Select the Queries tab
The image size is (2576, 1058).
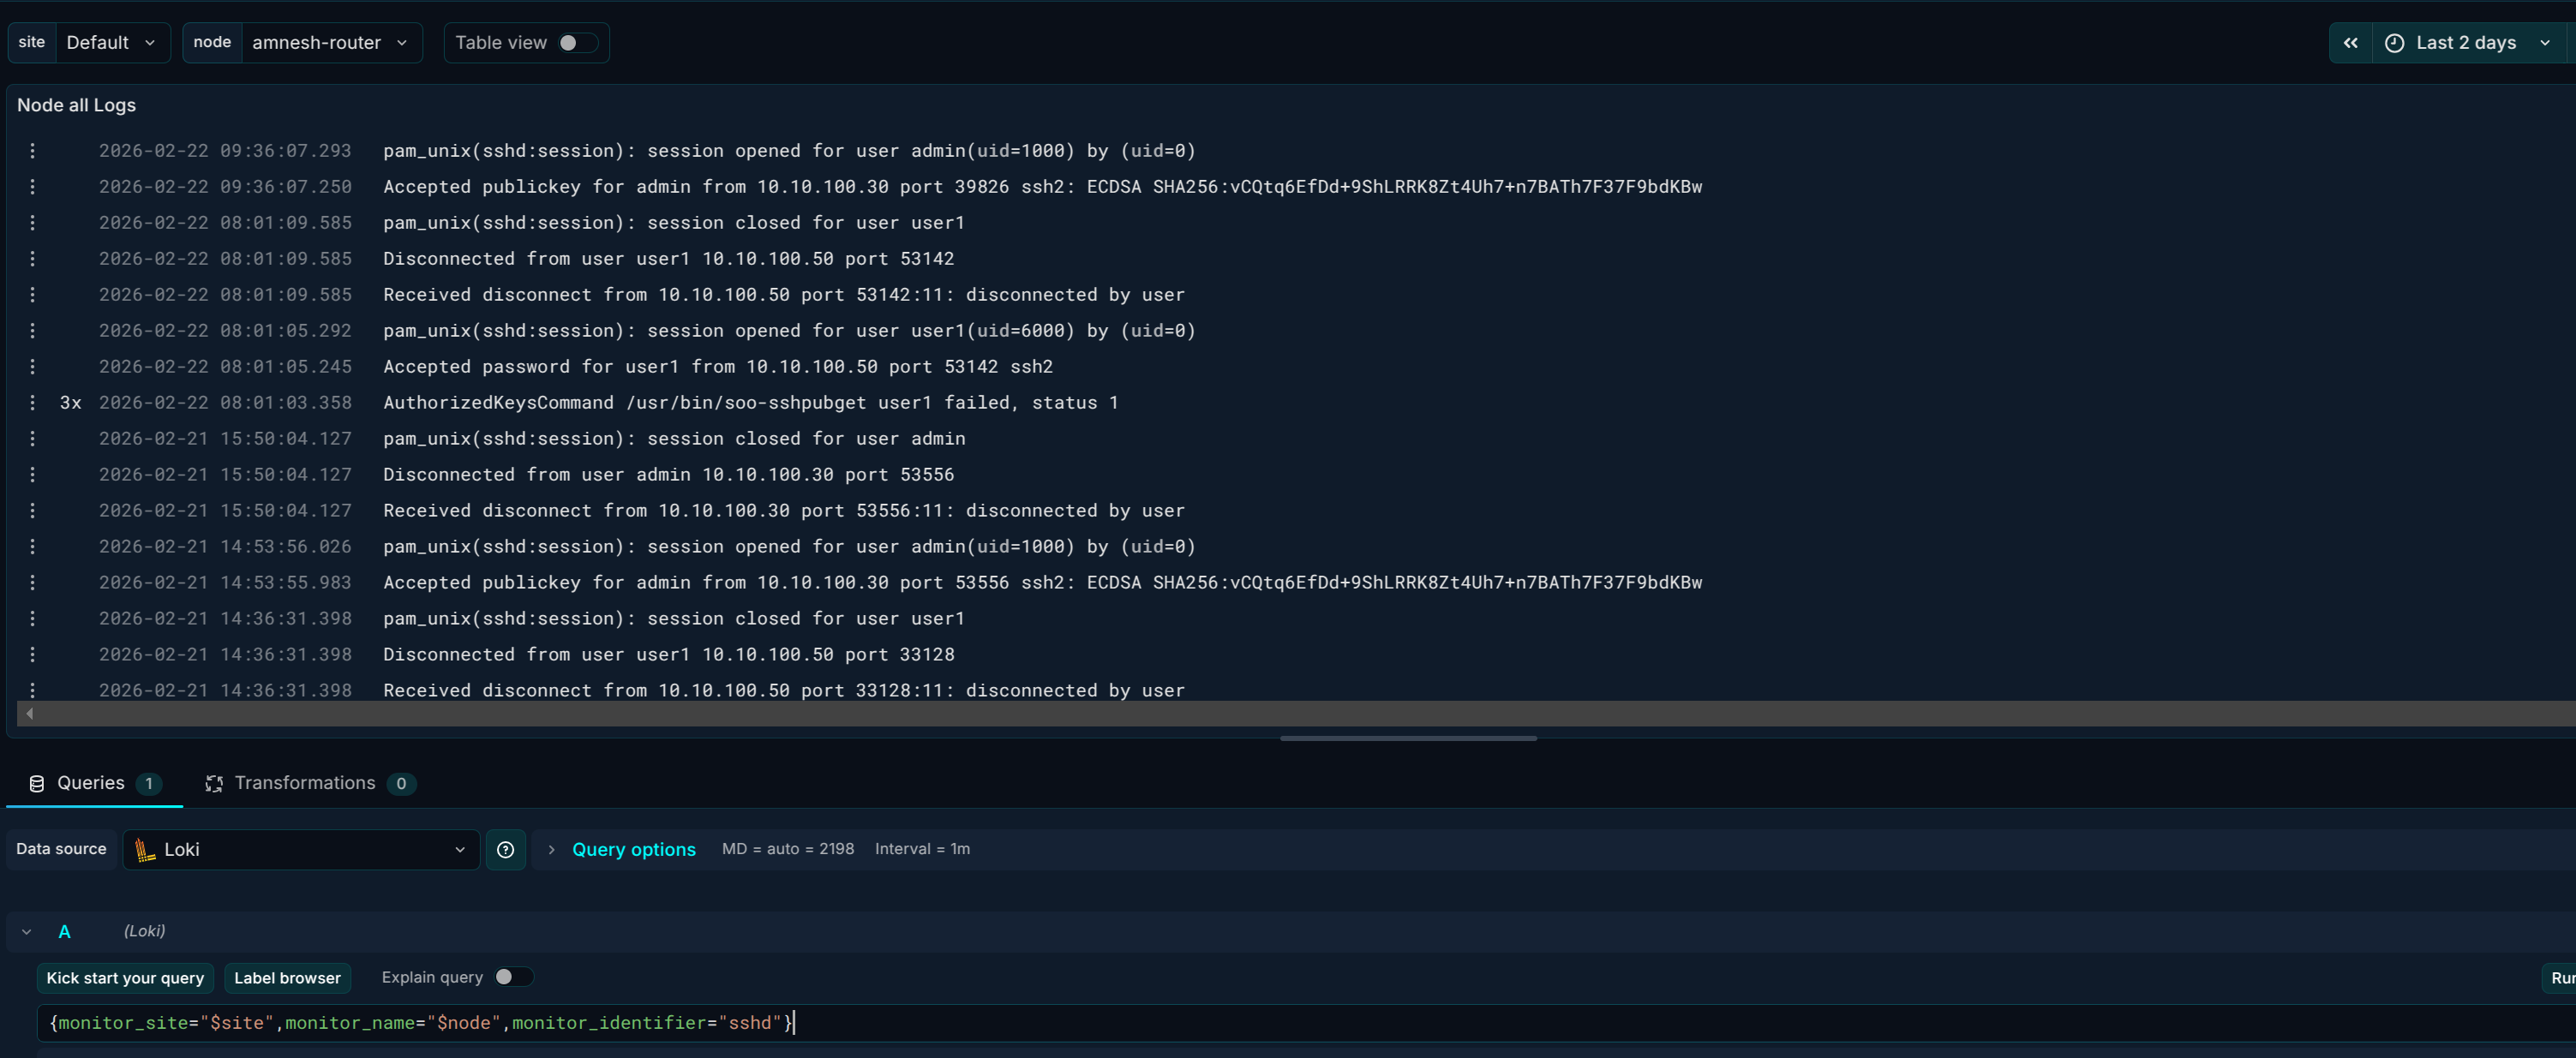pos(90,783)
